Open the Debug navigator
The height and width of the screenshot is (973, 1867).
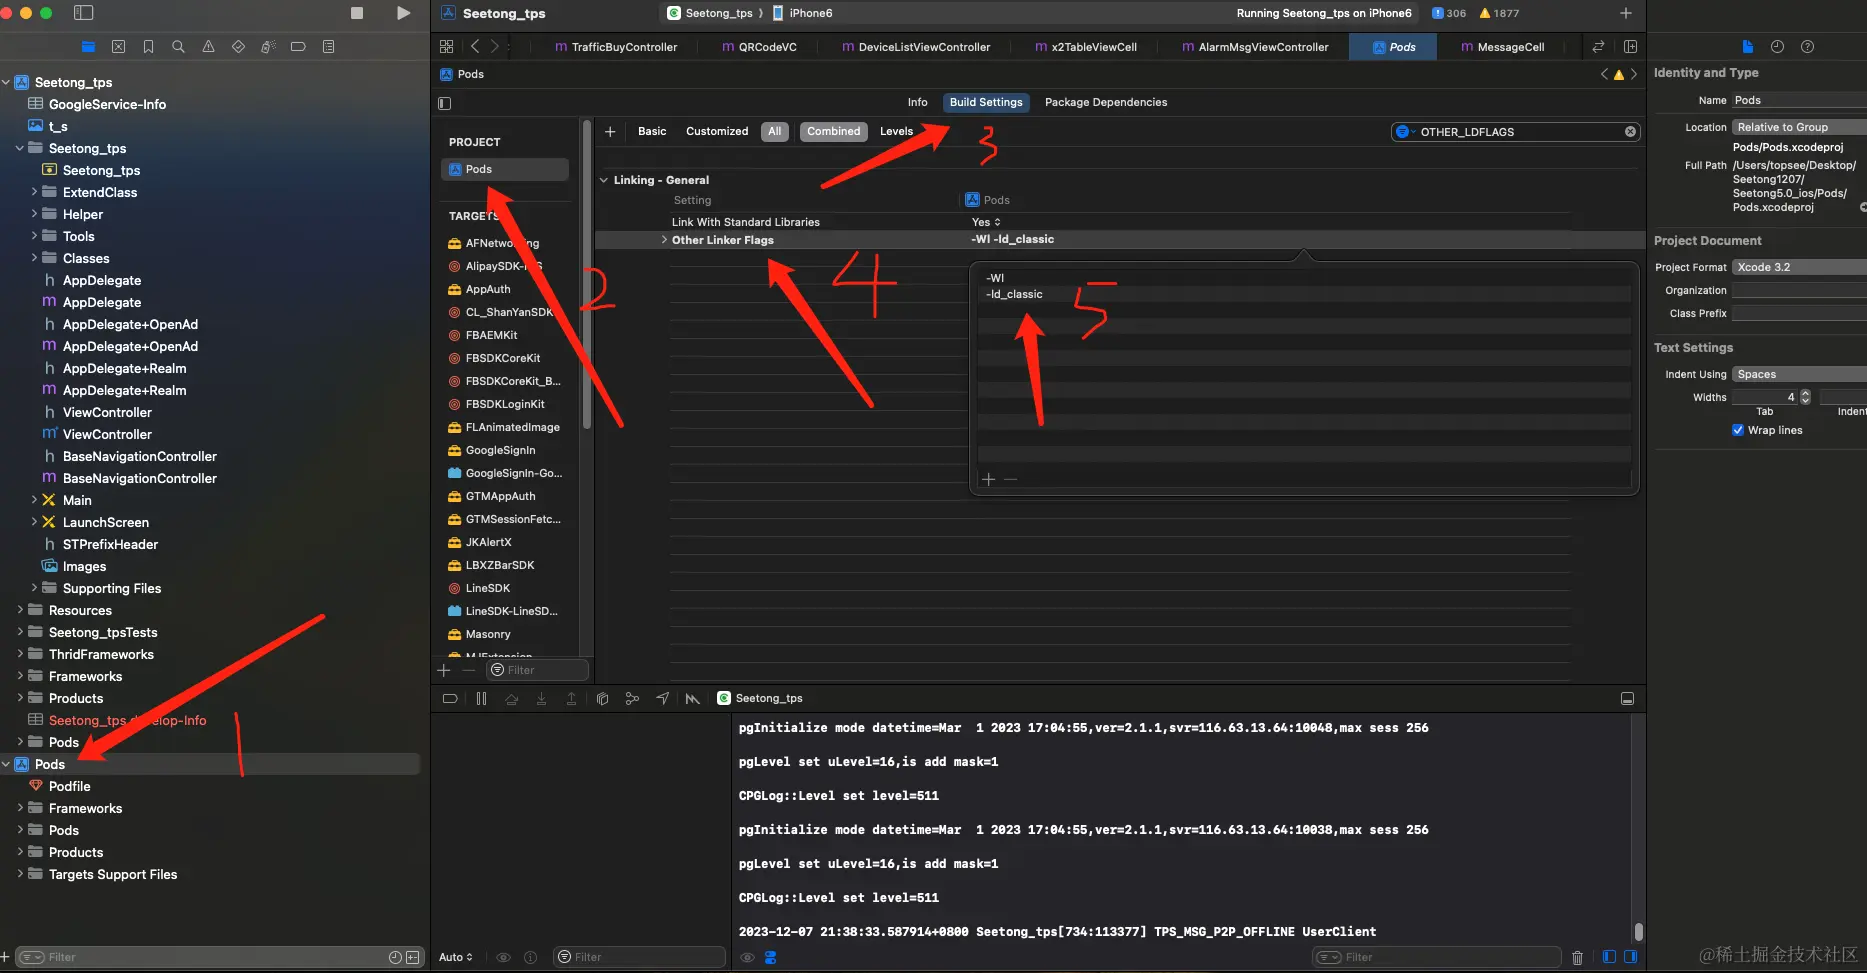[x=268, y=47]
